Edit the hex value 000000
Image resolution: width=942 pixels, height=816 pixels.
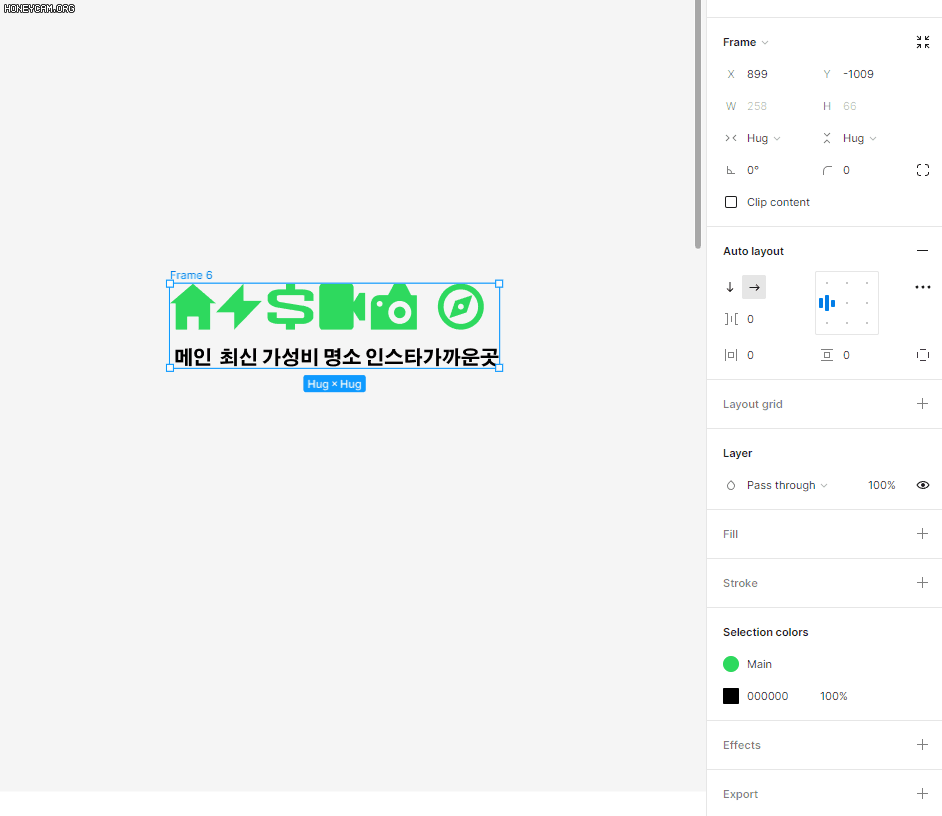(767, 696)
